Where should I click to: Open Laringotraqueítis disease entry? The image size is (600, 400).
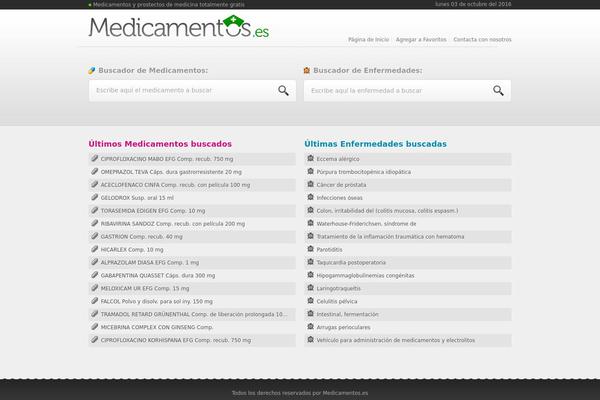(x=339, y=289)
